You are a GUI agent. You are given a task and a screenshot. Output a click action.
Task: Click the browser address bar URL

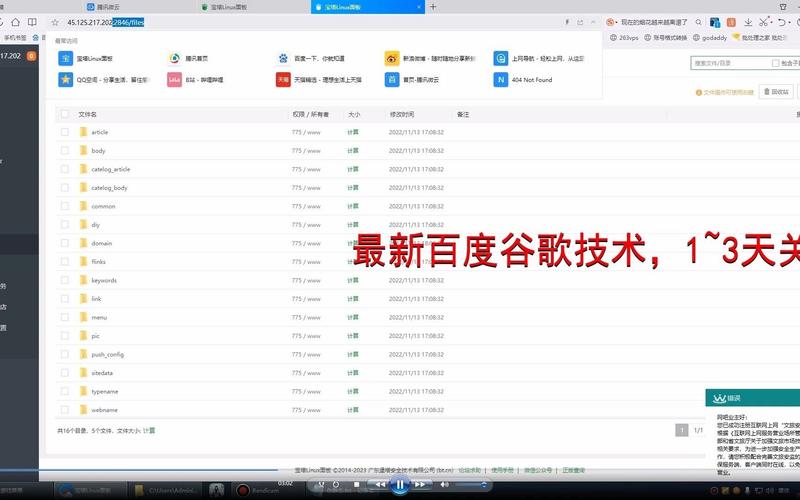point(106,22)
